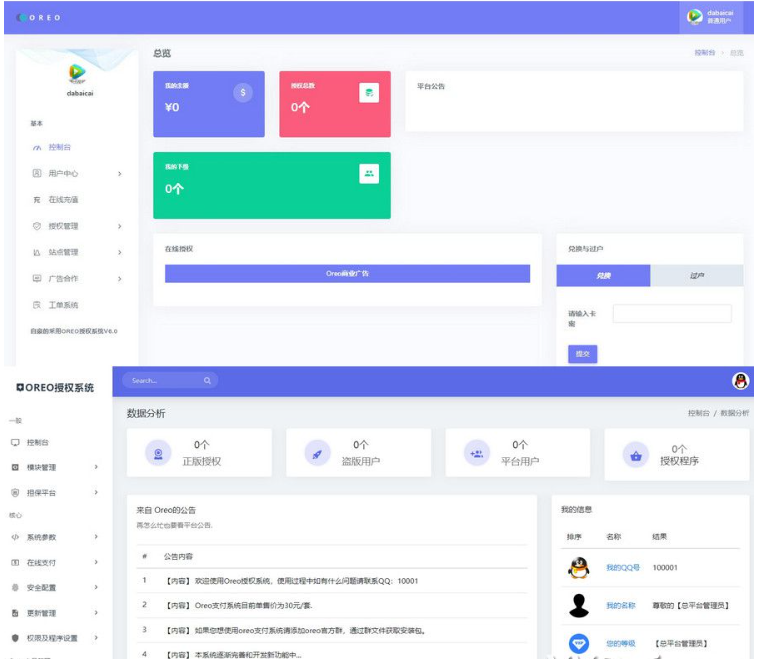
Task: Expand the 模块管理 menu chevron
Action: tap(96, 467)
